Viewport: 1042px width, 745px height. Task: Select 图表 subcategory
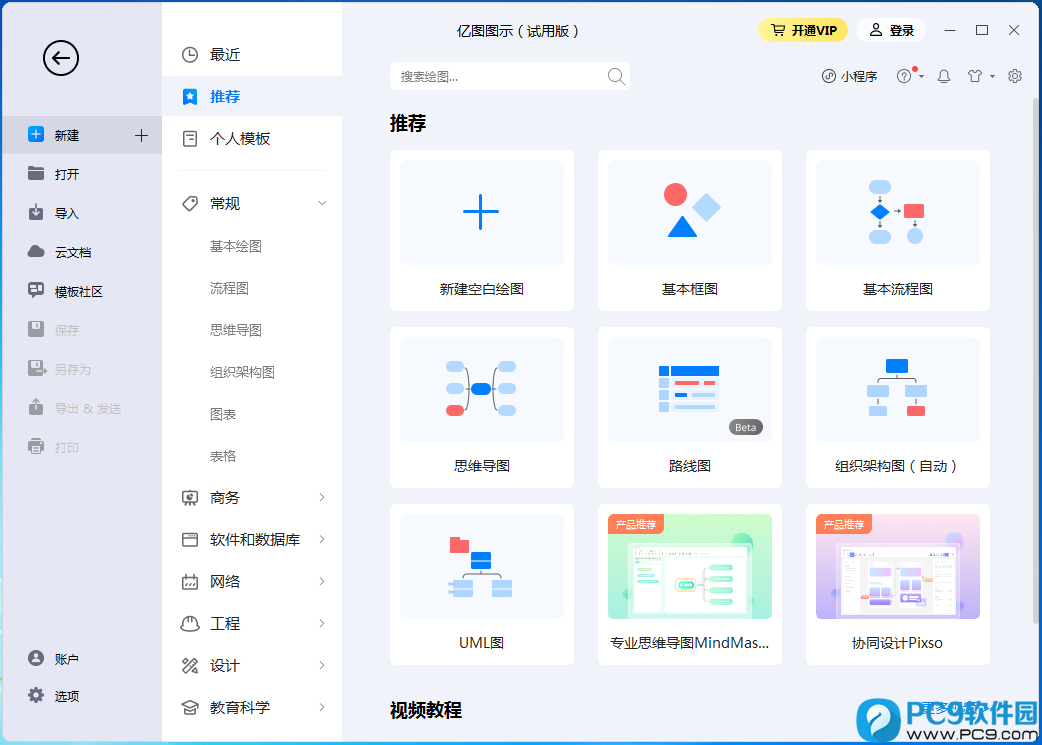click(223, 414)
